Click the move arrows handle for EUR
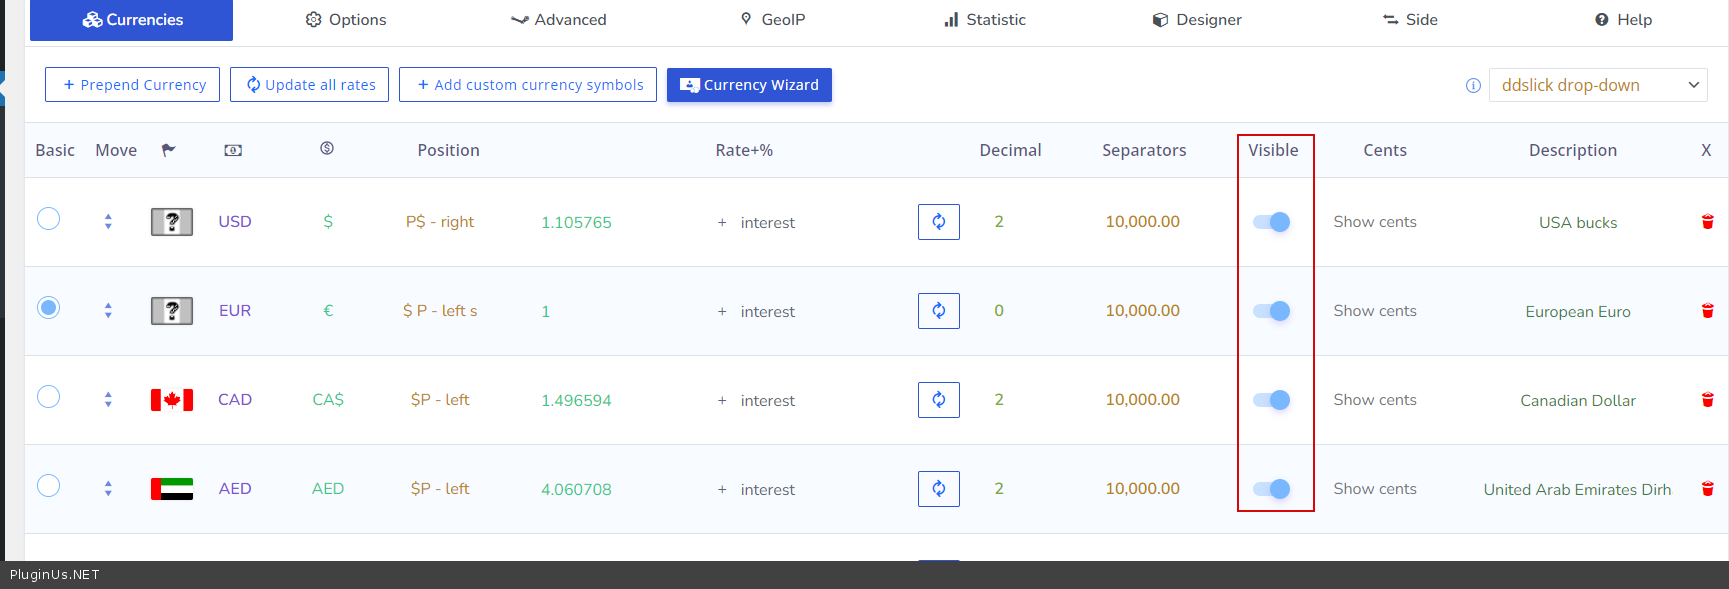Image resolution: width=1729 pixels, height=589 pixels. [108, 311]
